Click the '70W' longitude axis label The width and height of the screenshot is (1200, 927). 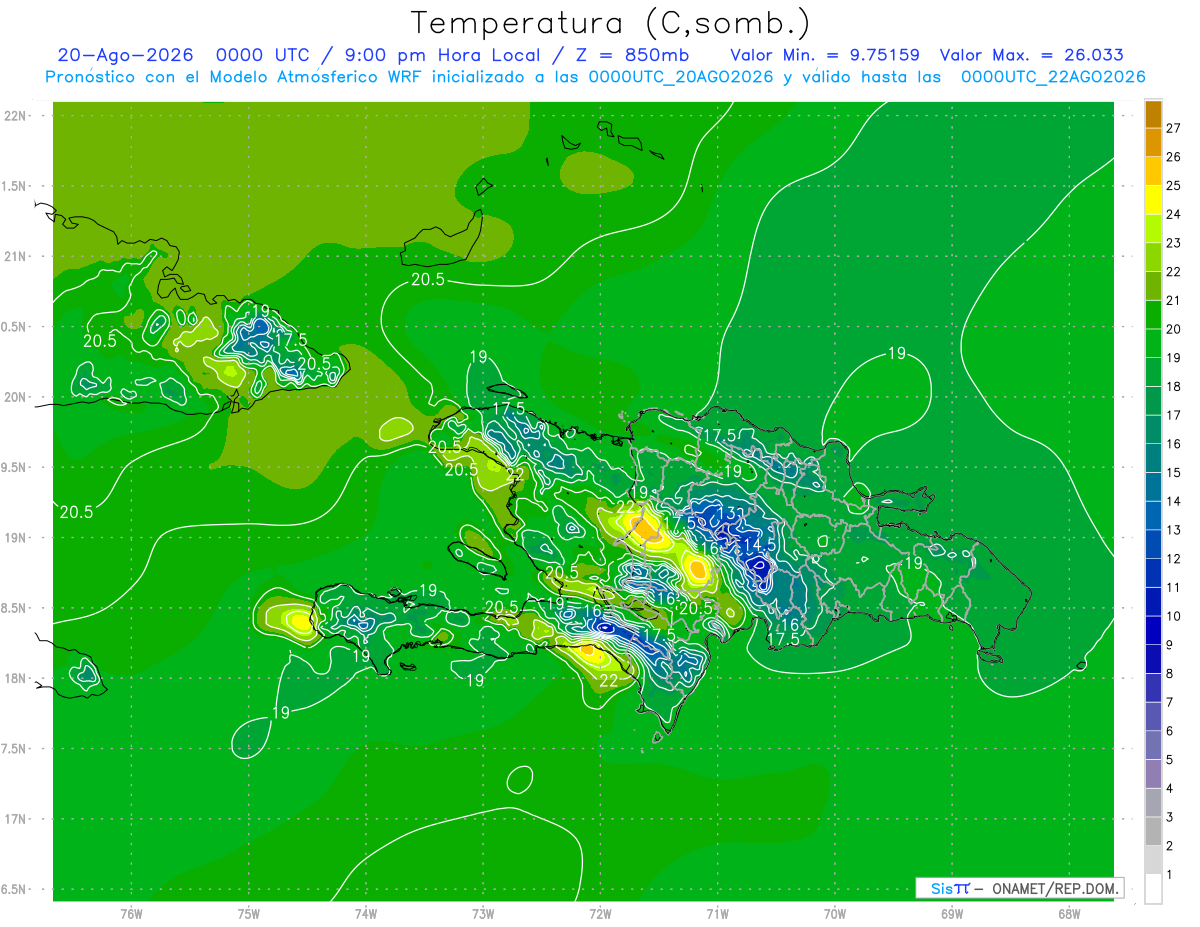click(x=834, y=913)
